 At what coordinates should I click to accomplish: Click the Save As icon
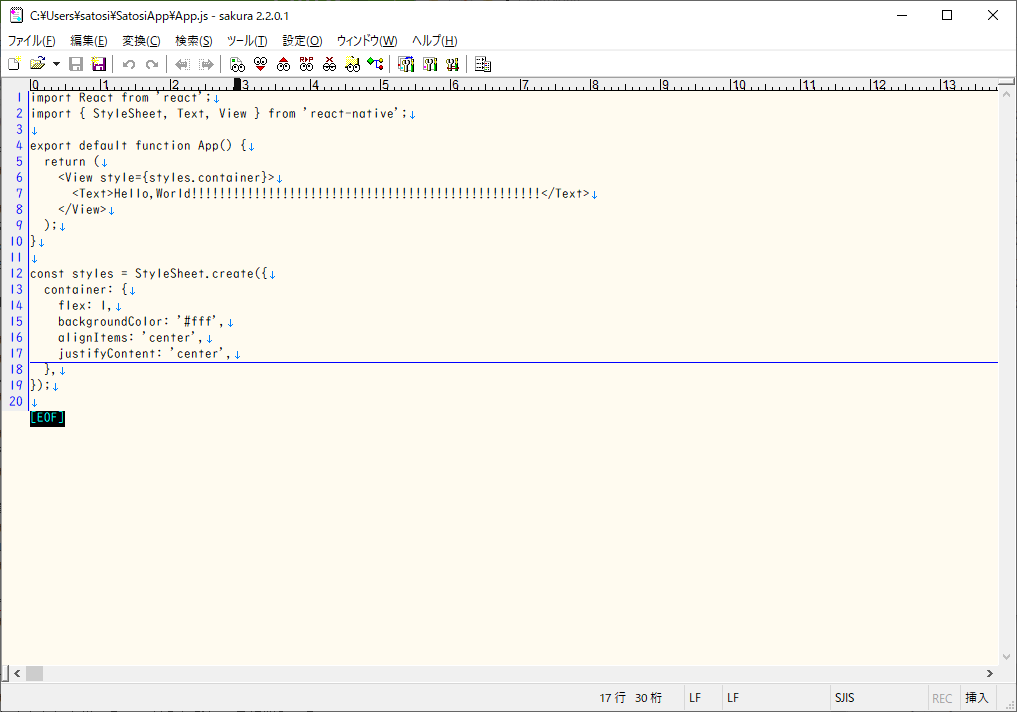[x=99, y=64]
